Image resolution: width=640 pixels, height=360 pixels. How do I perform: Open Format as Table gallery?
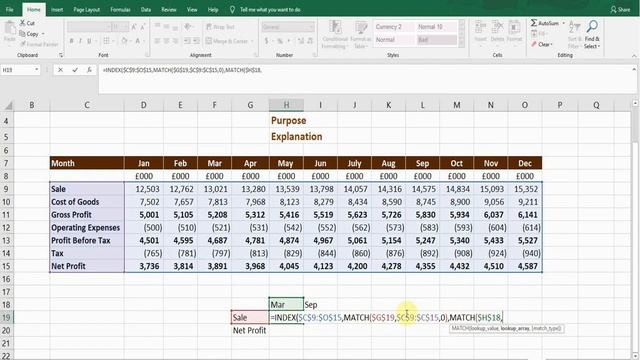360,34
